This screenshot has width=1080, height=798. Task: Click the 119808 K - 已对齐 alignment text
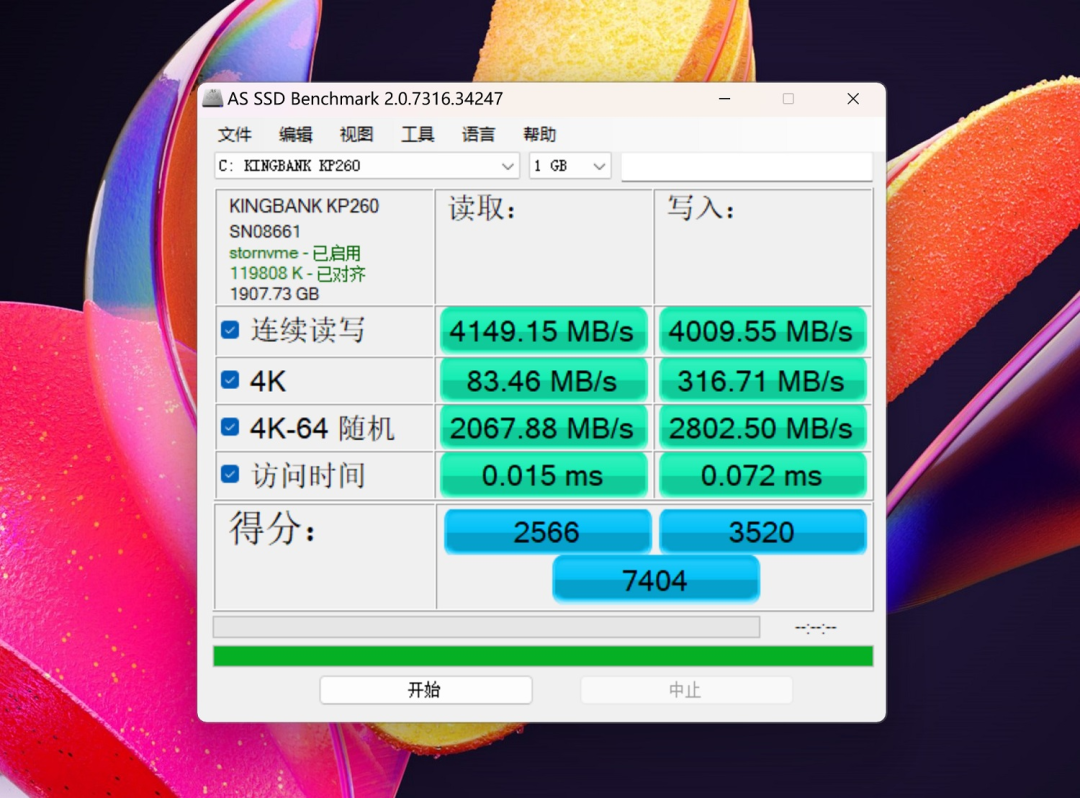pyautogui.click(x=298, y=273)
